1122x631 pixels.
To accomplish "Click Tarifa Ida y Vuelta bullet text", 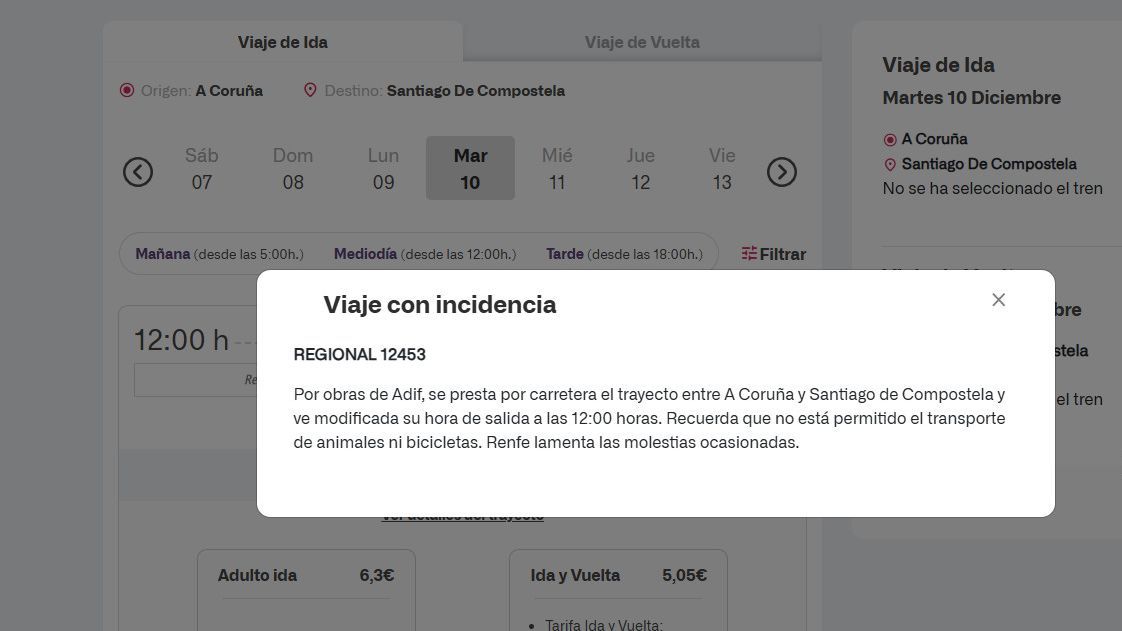I will click(604, 625).
